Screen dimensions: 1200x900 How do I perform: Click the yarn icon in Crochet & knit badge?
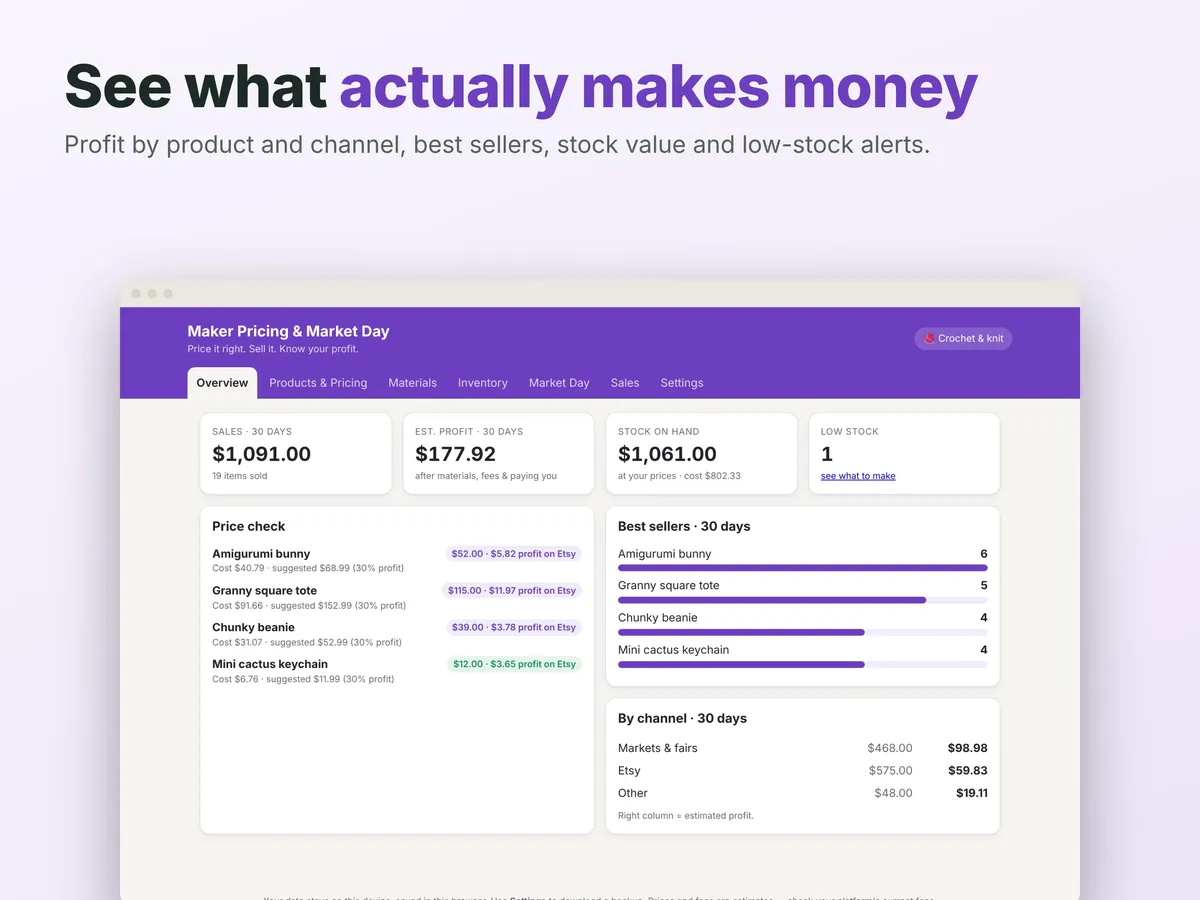tap(929, 339)
